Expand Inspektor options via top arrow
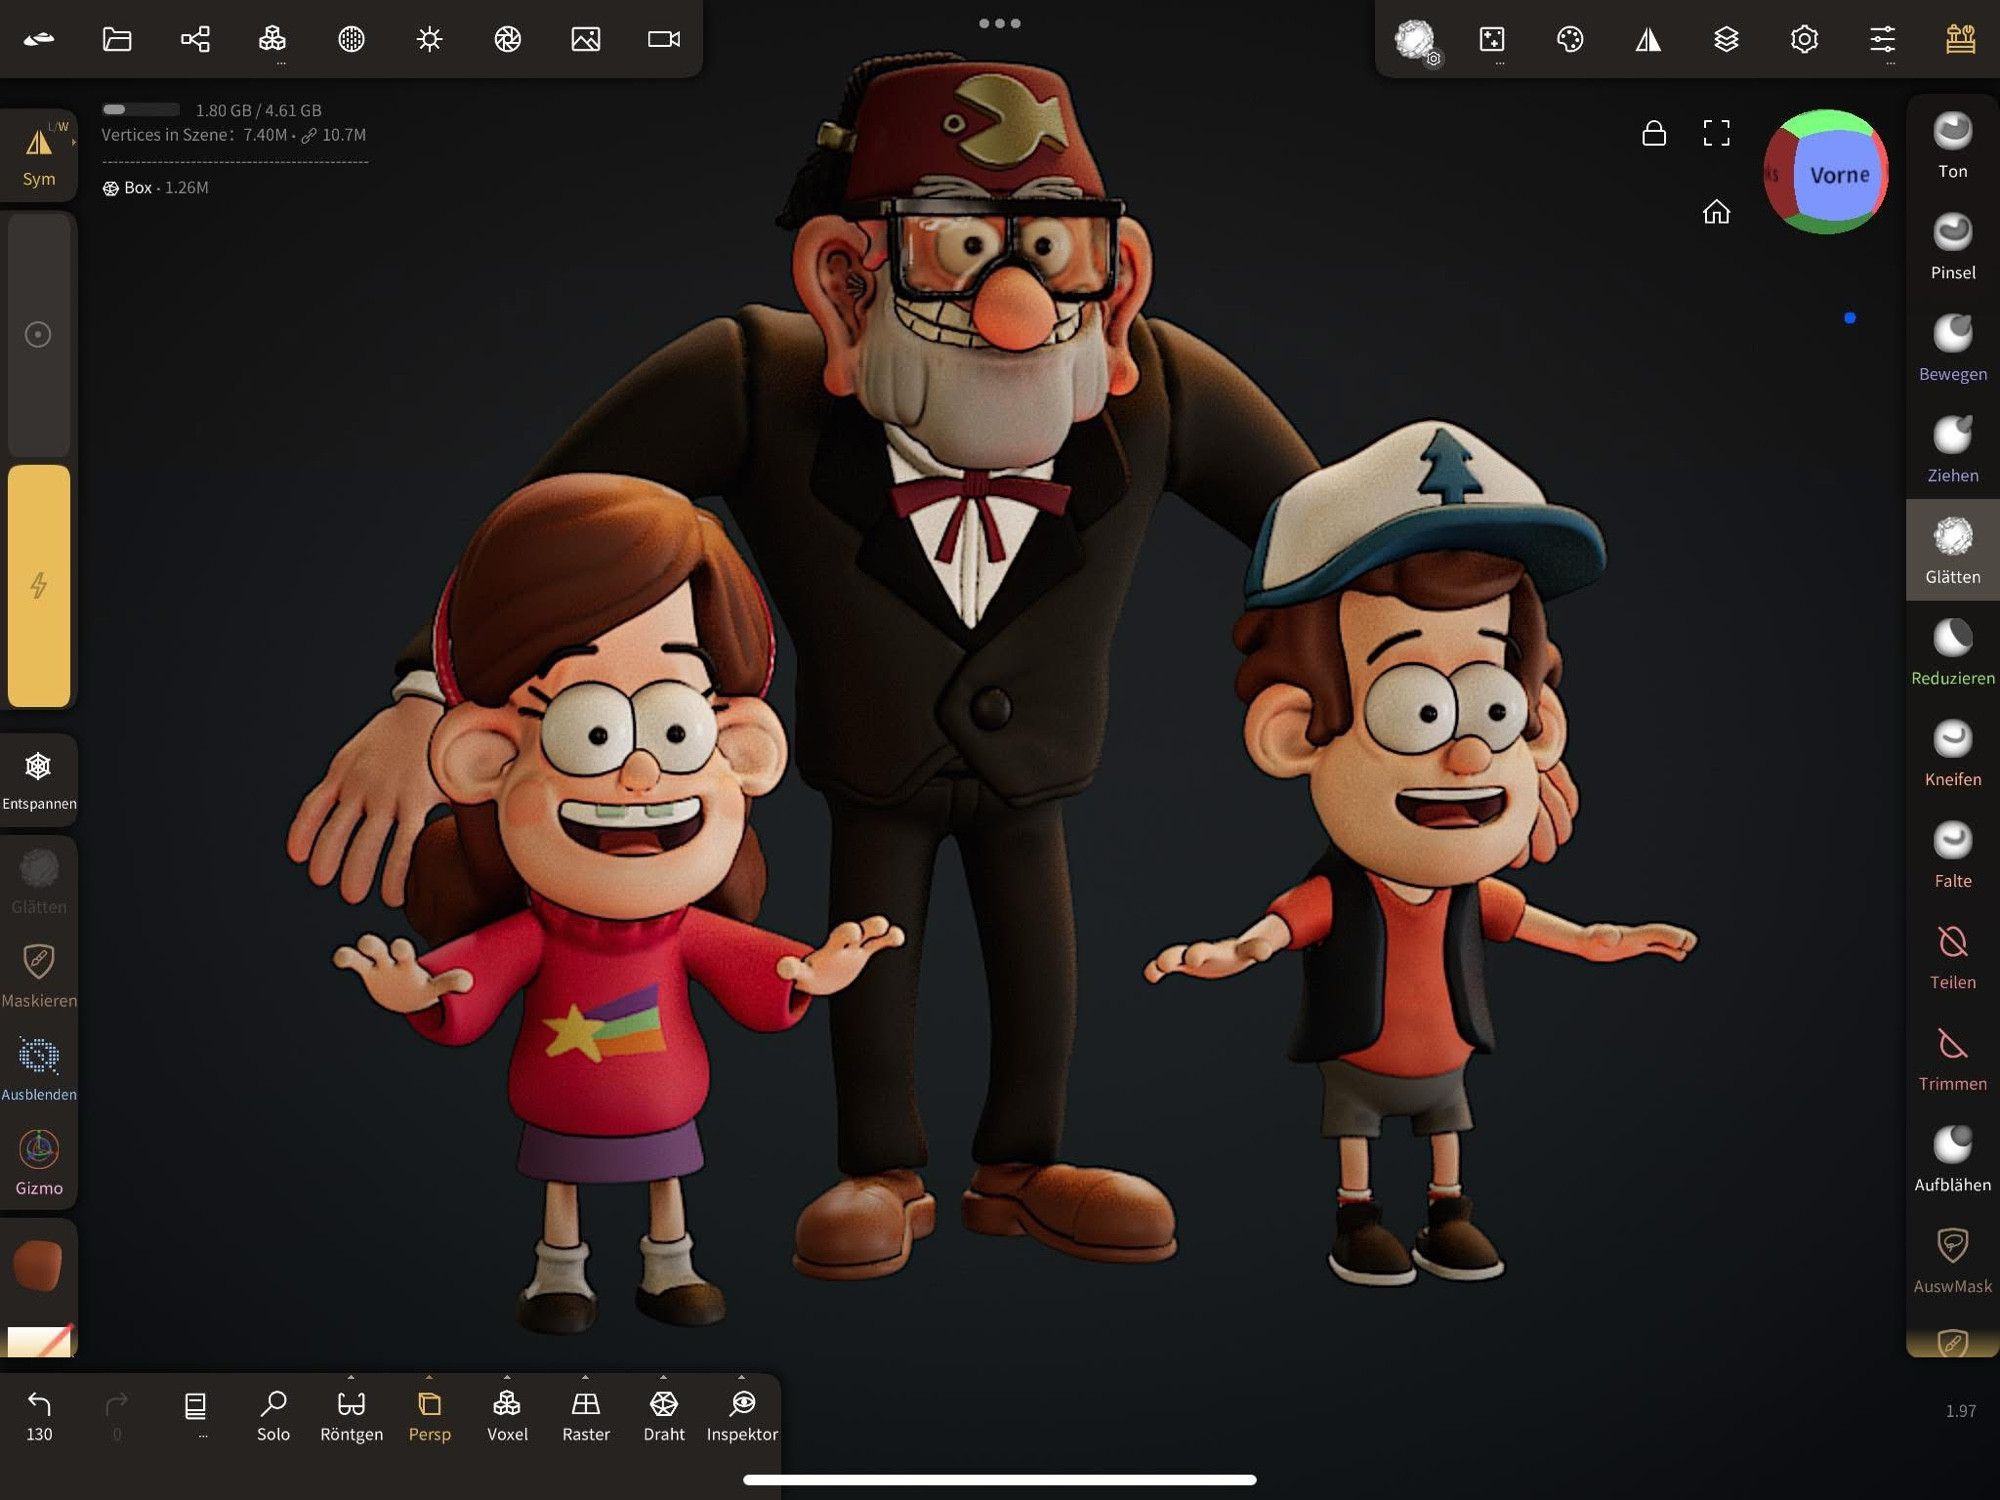2000x1500 pixels. pos(742,1378)
